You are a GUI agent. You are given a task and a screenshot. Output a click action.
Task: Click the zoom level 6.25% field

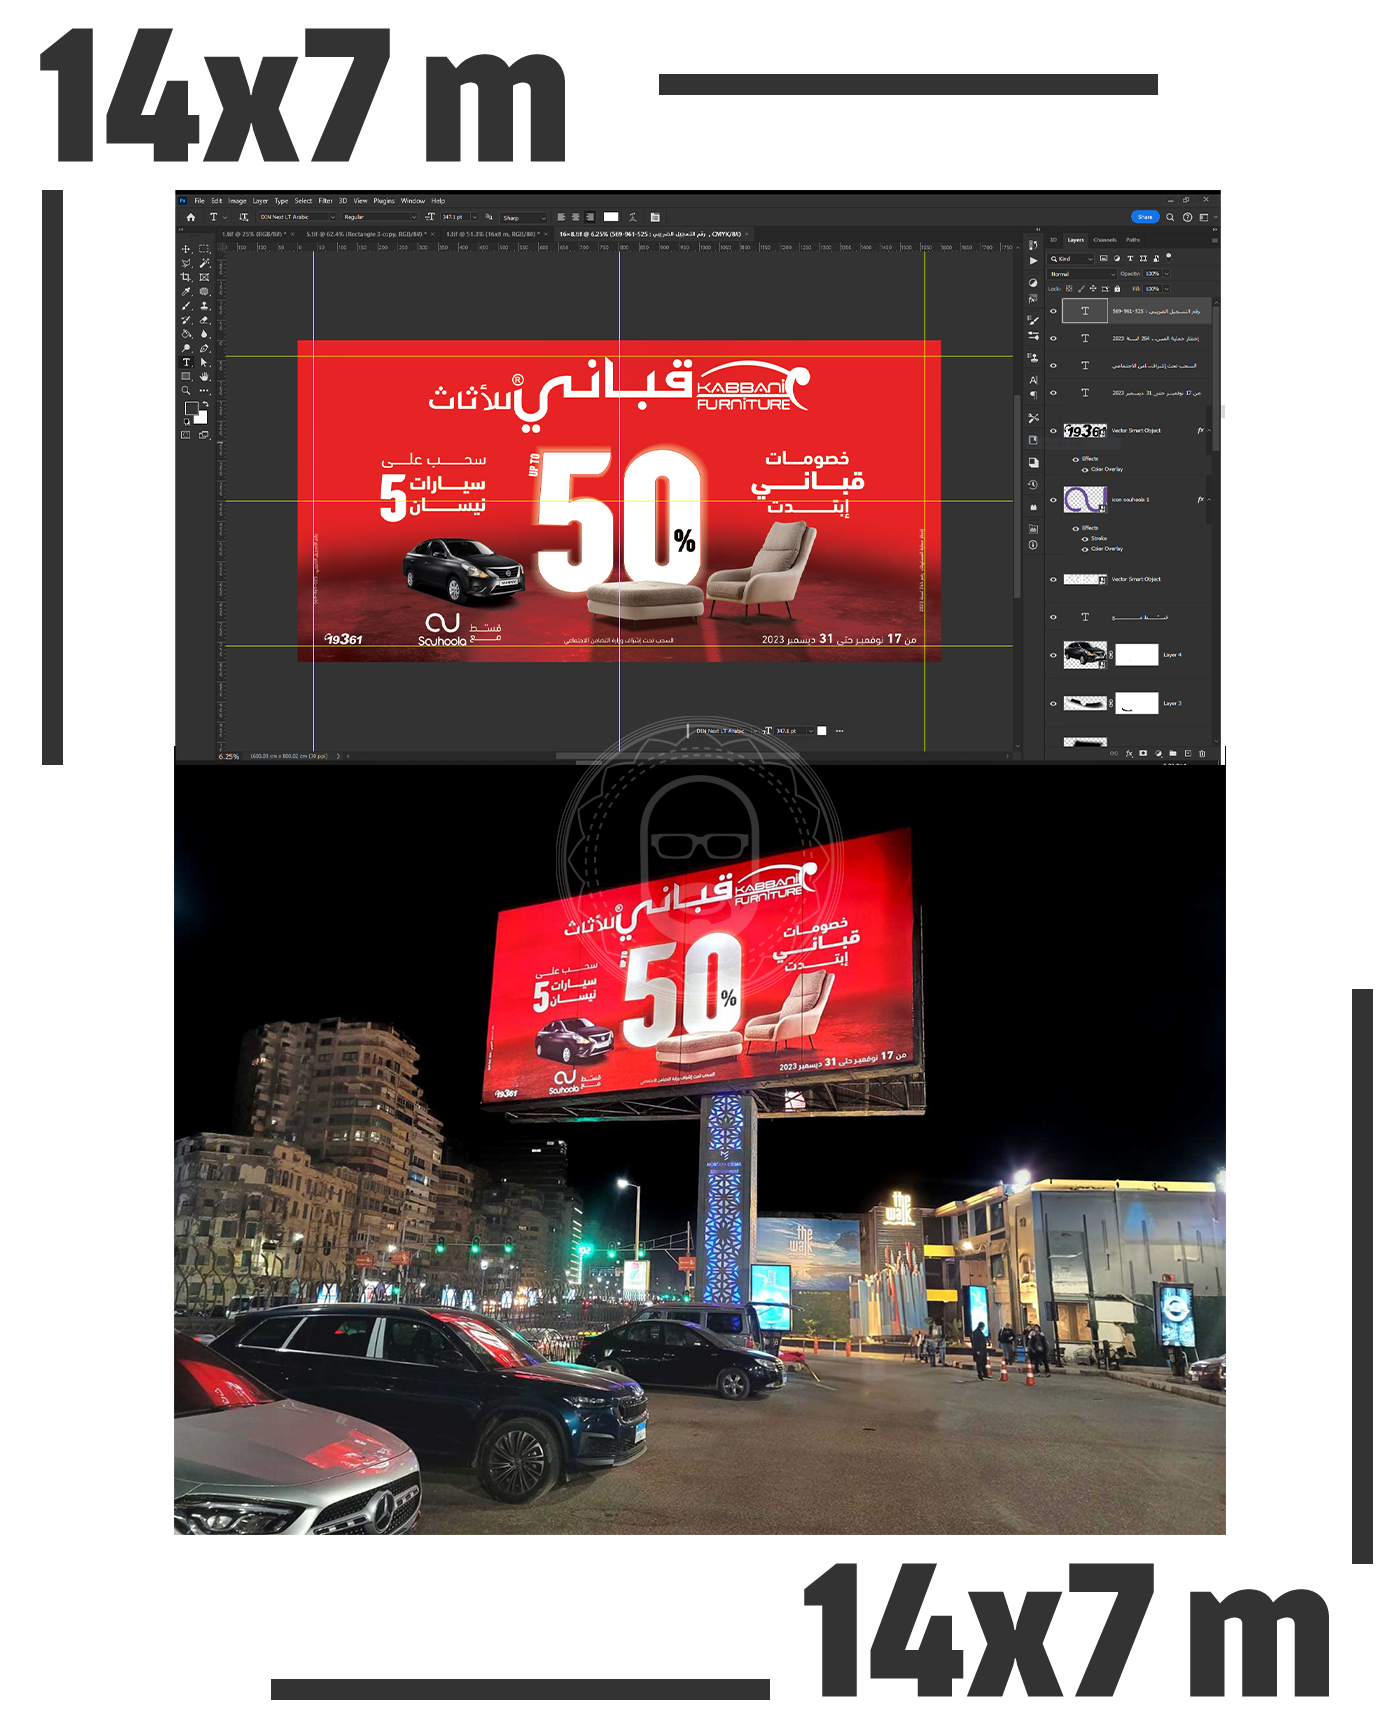click(229, 756)
